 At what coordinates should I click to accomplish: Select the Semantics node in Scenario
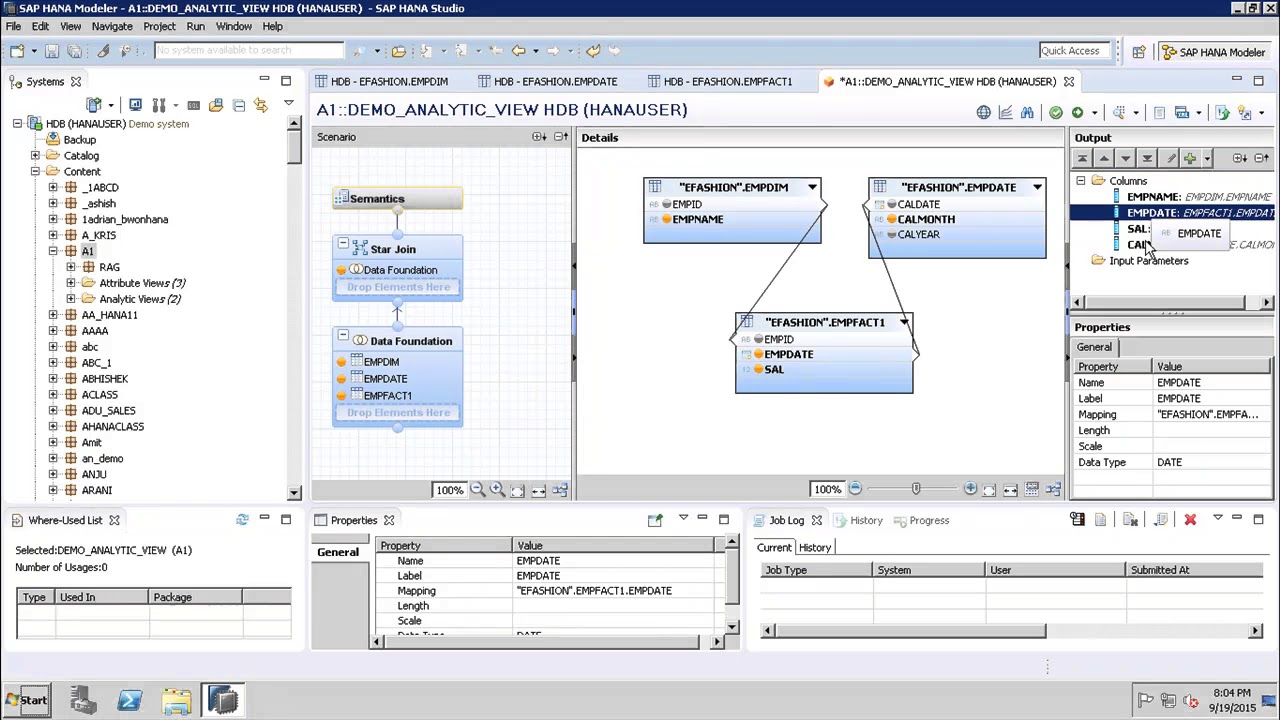pyautogui.click(x=397, y=199)
